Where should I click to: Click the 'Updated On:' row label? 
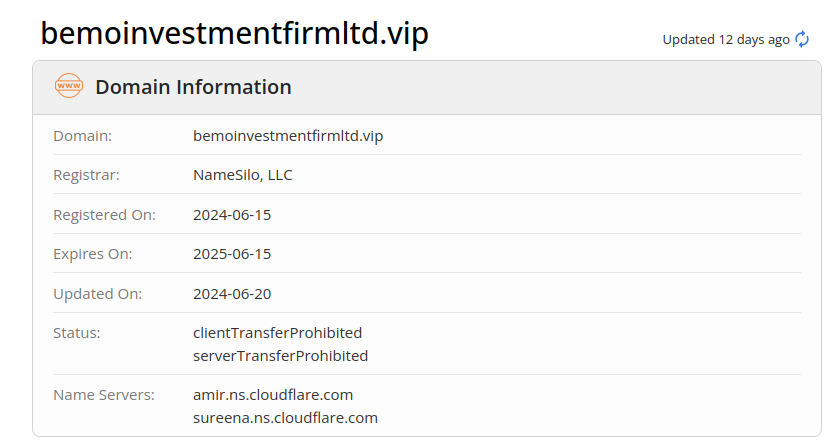(98, 294)
